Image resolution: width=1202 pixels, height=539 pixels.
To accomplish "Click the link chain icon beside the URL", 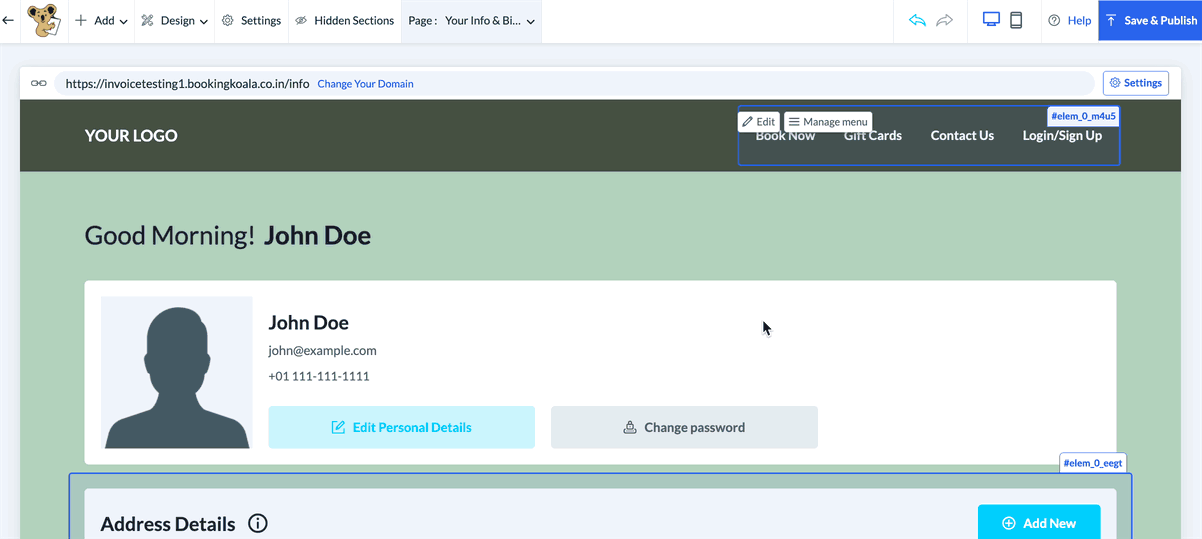I will point(39,83).
